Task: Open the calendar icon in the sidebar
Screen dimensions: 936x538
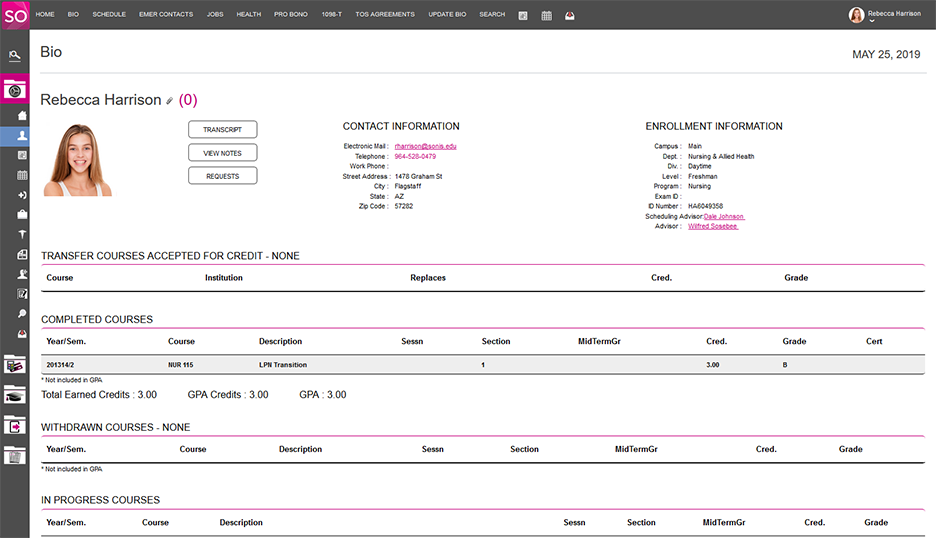Action: [x=22, y=175]
